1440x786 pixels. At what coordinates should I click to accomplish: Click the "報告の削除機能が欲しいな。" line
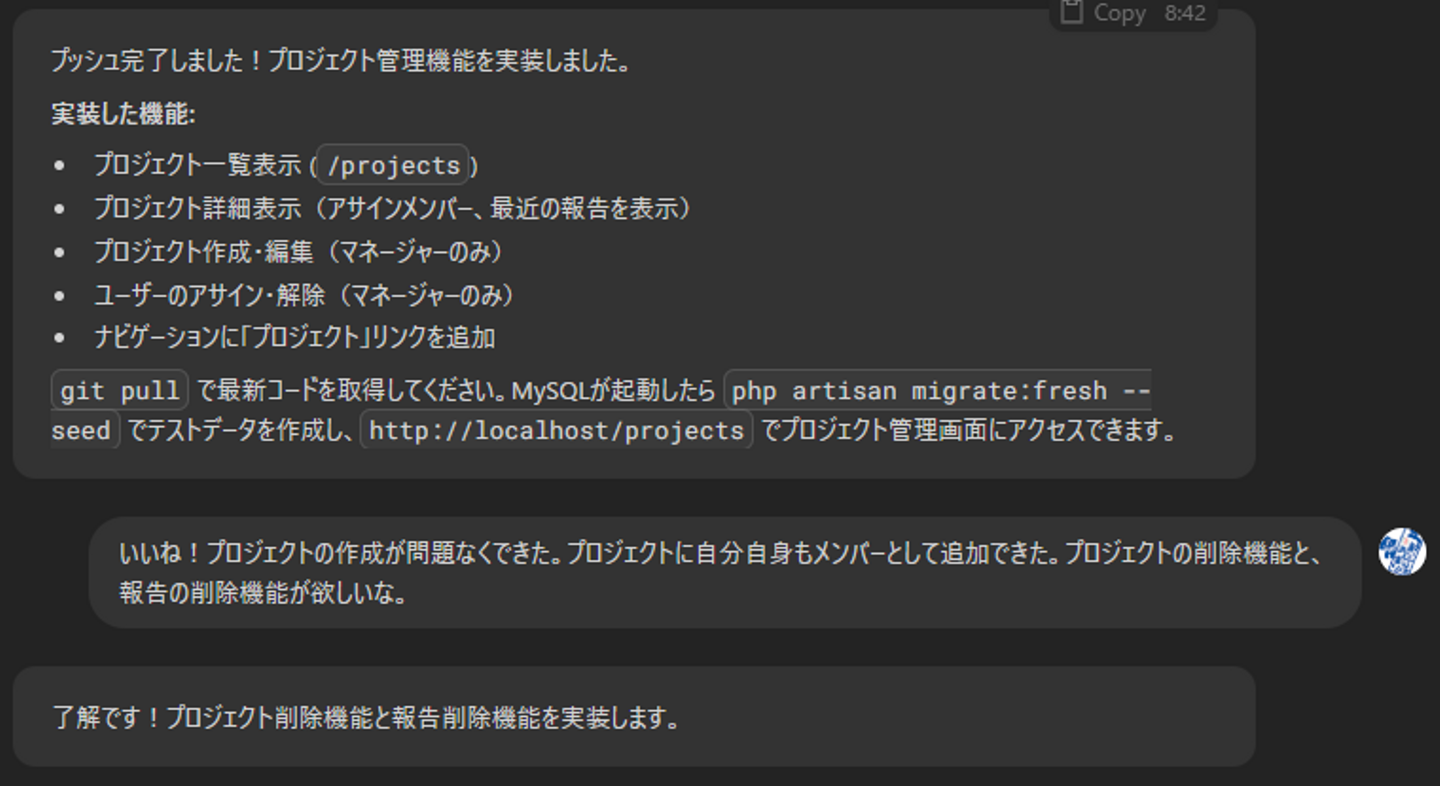pyautogui.click(x=264, y=593)
